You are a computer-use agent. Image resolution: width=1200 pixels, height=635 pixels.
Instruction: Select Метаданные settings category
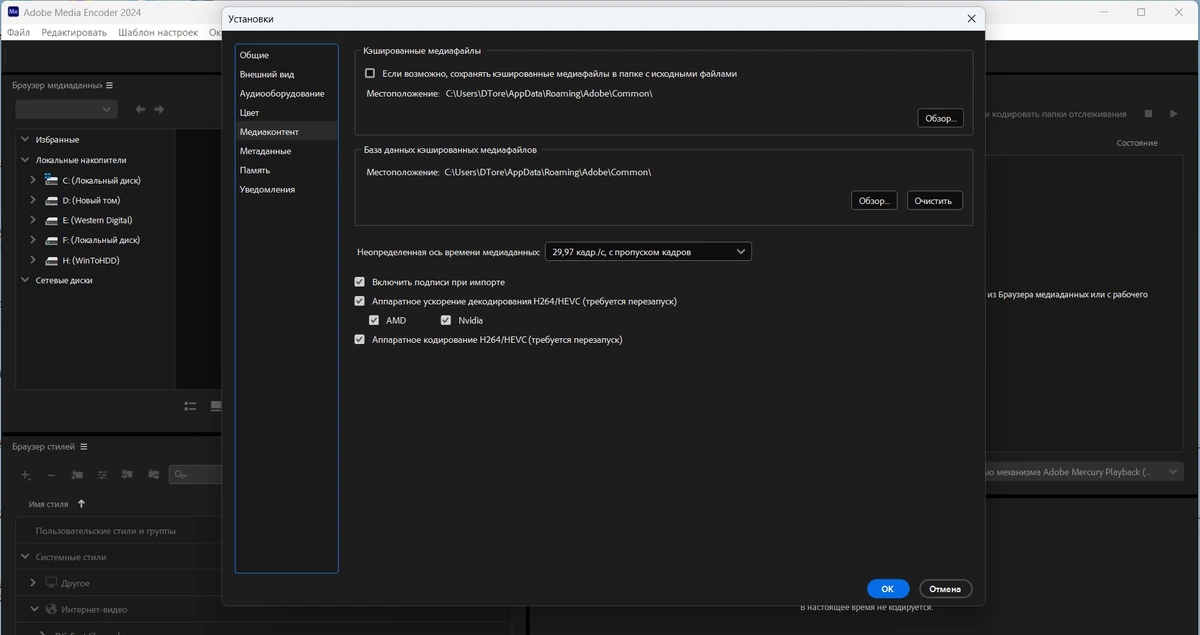tap(286, 151)
